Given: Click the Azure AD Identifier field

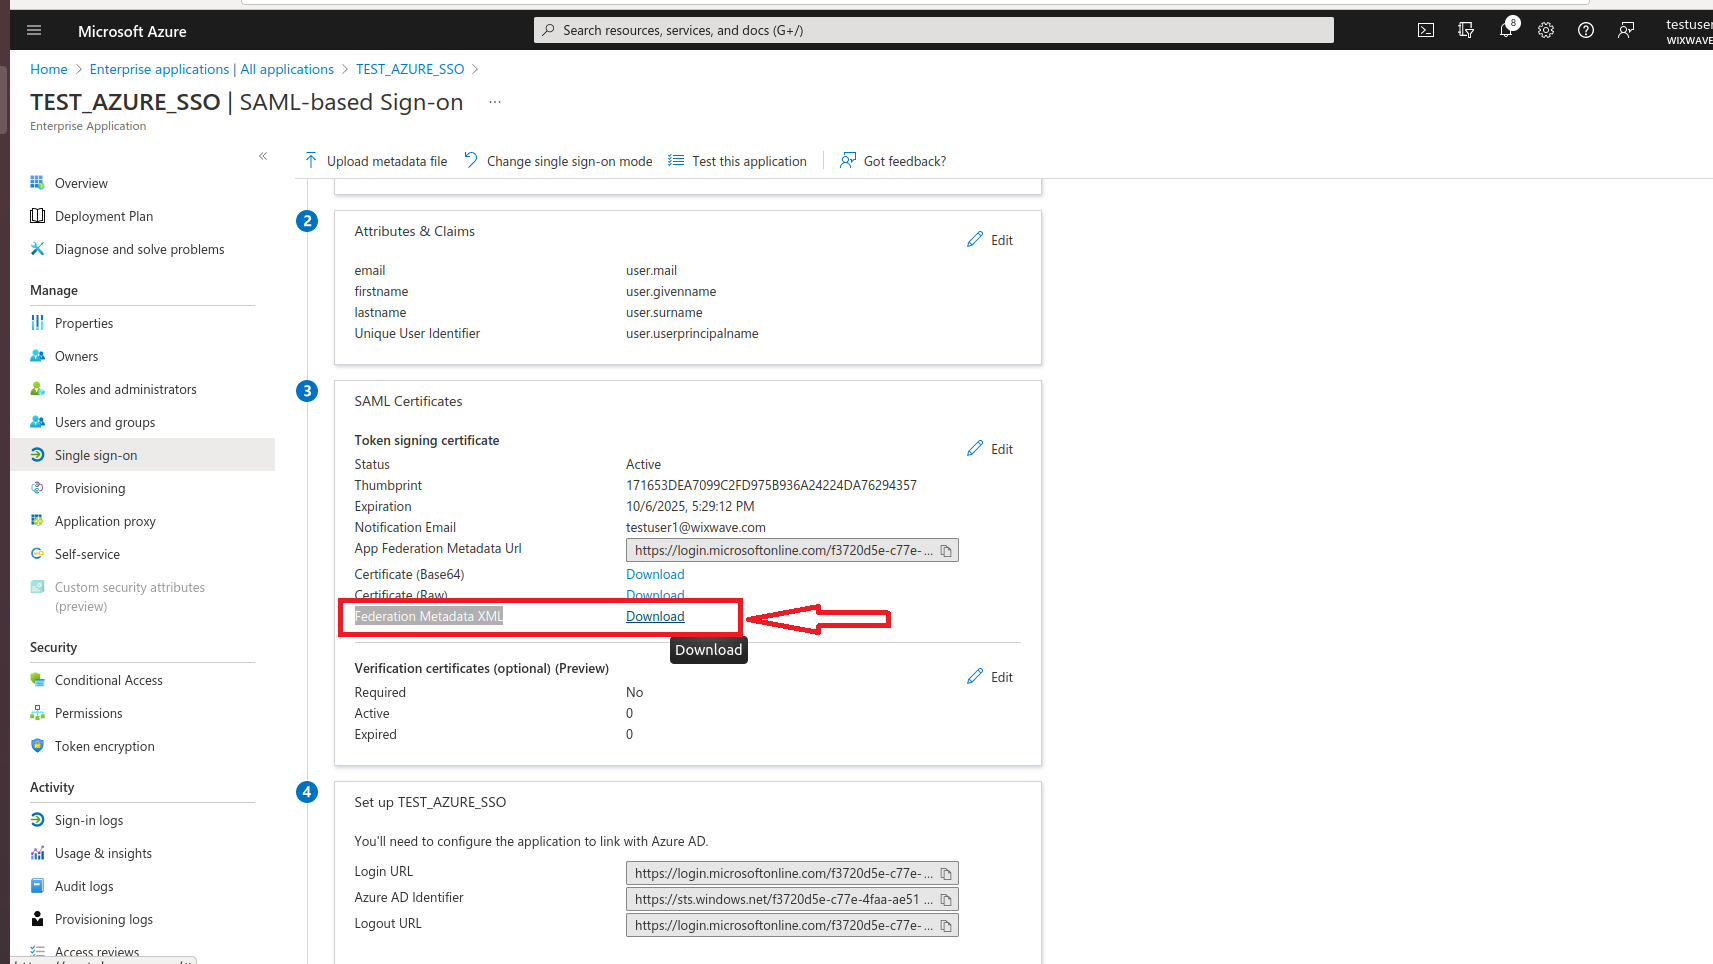Looking at the screenshot, I should 792,900.
